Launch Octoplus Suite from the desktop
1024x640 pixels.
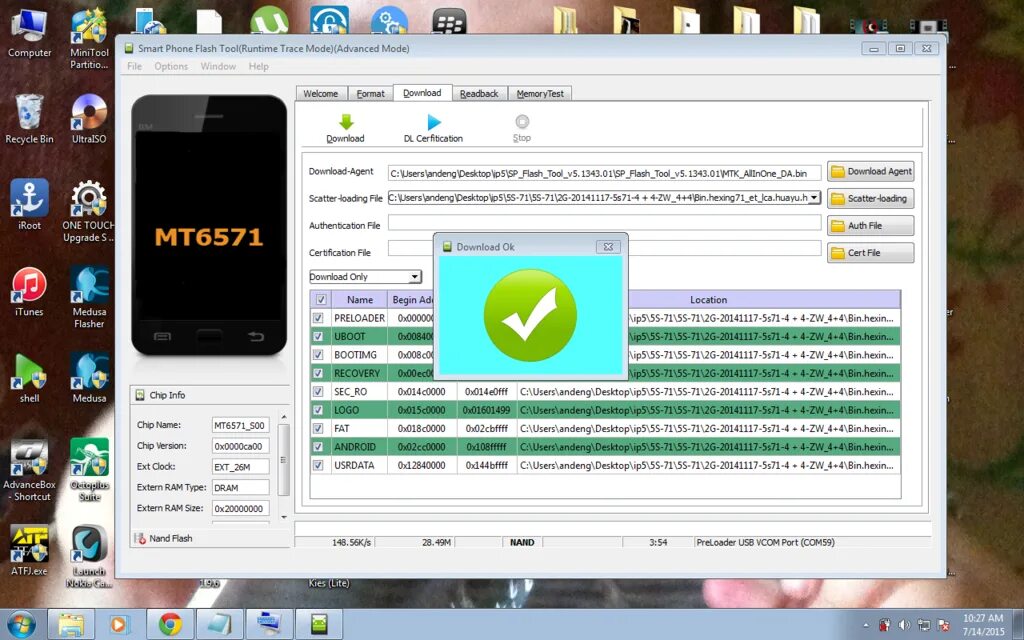(x=89, y=470)
